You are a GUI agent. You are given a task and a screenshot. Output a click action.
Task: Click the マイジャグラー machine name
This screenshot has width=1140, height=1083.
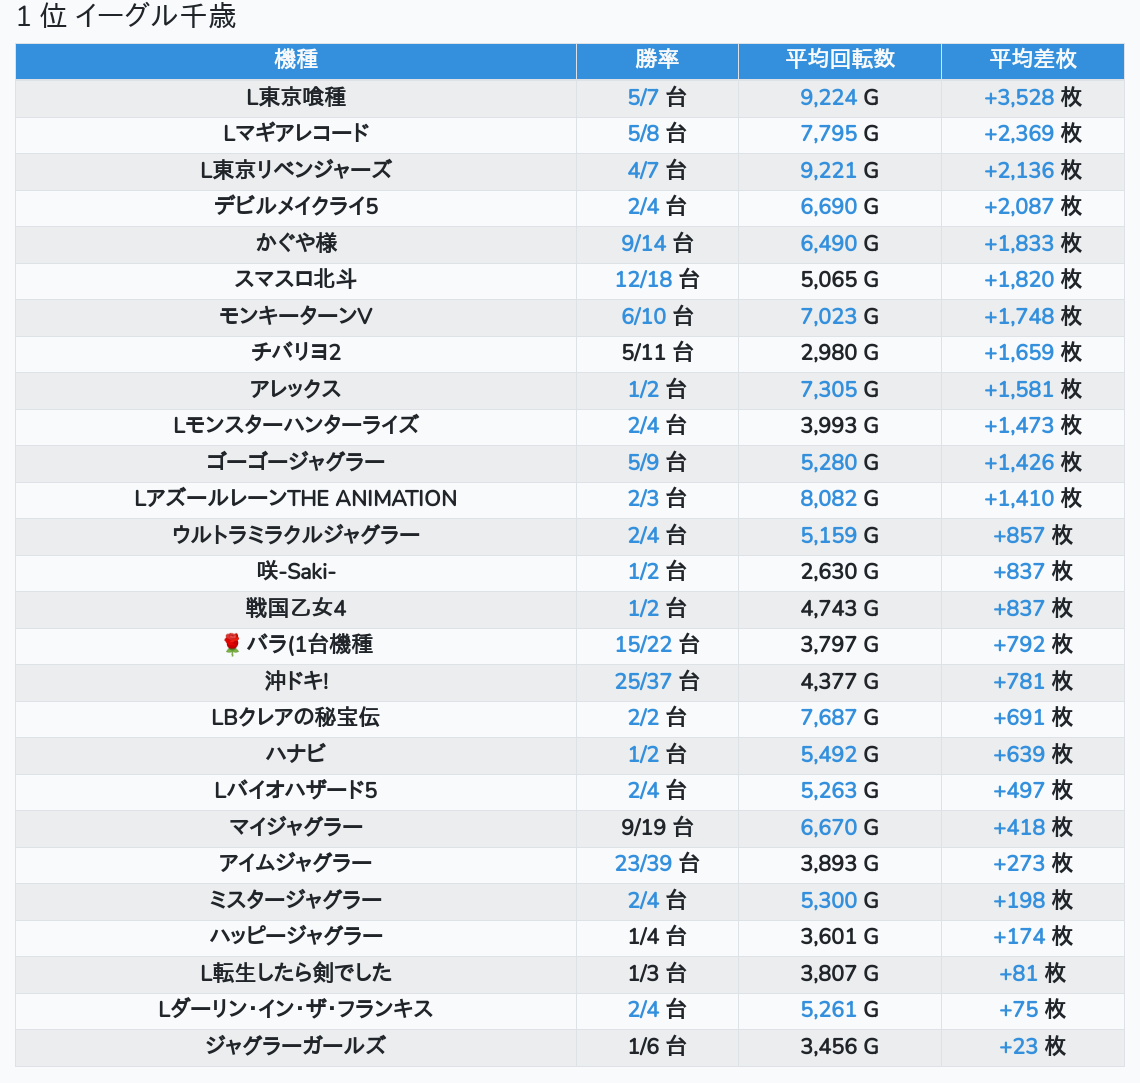pos(296,827)
